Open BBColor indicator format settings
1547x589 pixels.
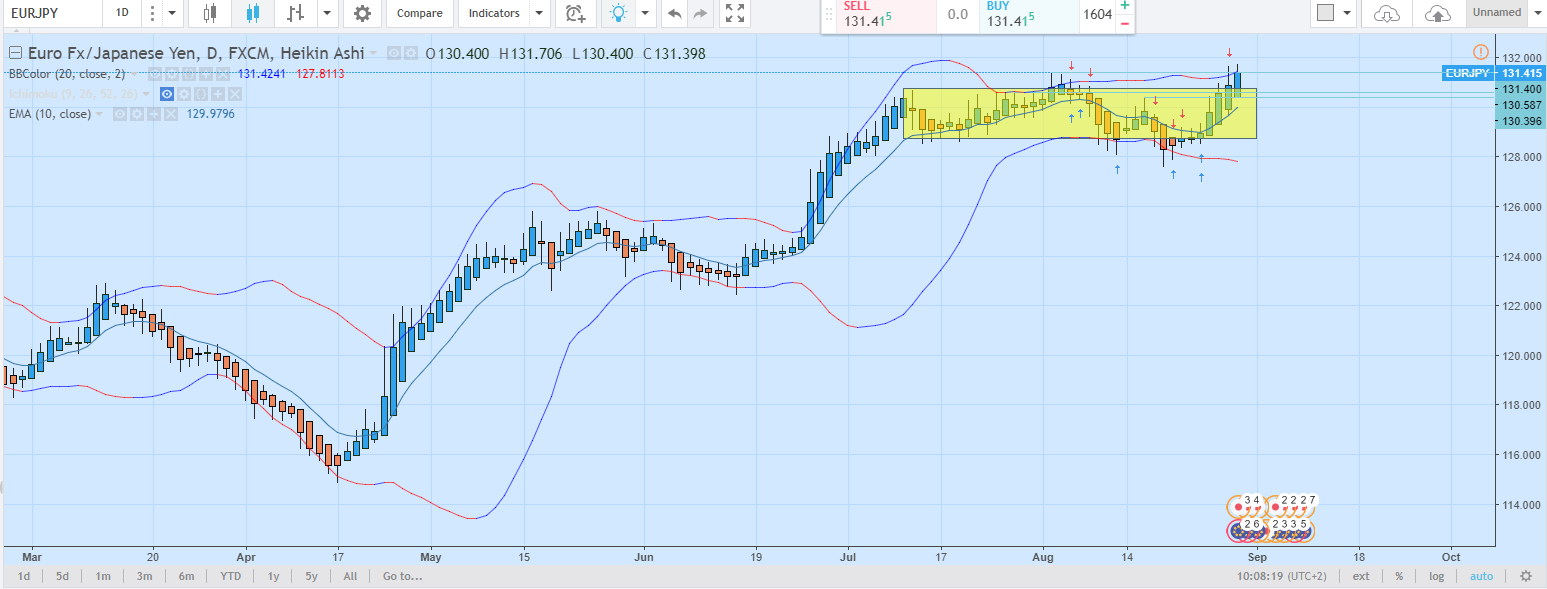(172, 74)
